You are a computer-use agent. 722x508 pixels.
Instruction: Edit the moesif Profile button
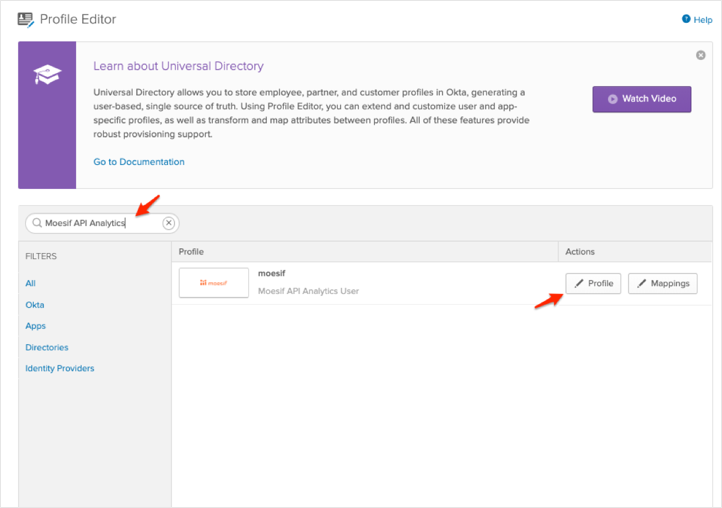[593, 283]
